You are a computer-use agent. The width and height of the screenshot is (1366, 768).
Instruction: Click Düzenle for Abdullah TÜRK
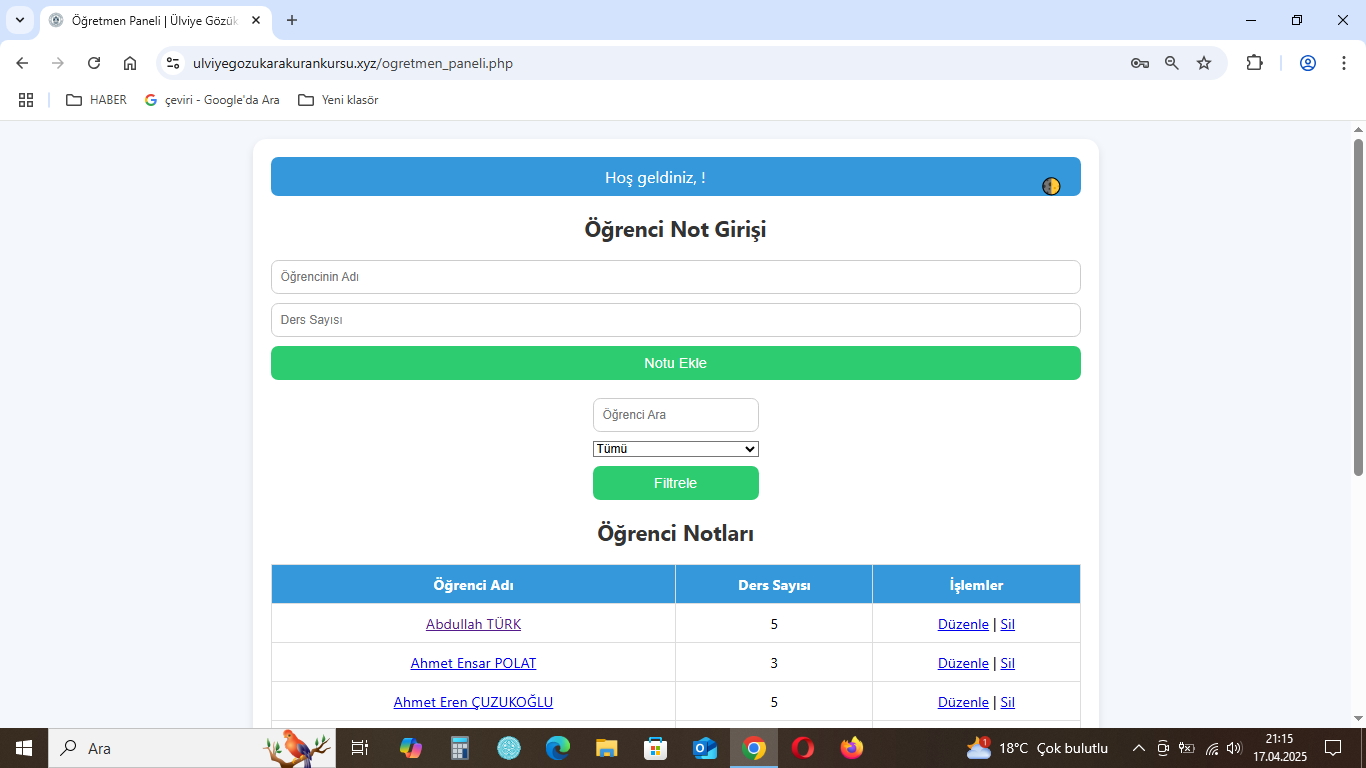963,624
